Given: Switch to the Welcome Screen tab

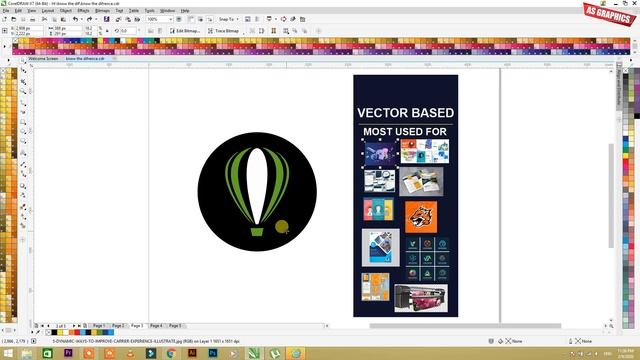Looking at the screenshot, I should (43, 59).
